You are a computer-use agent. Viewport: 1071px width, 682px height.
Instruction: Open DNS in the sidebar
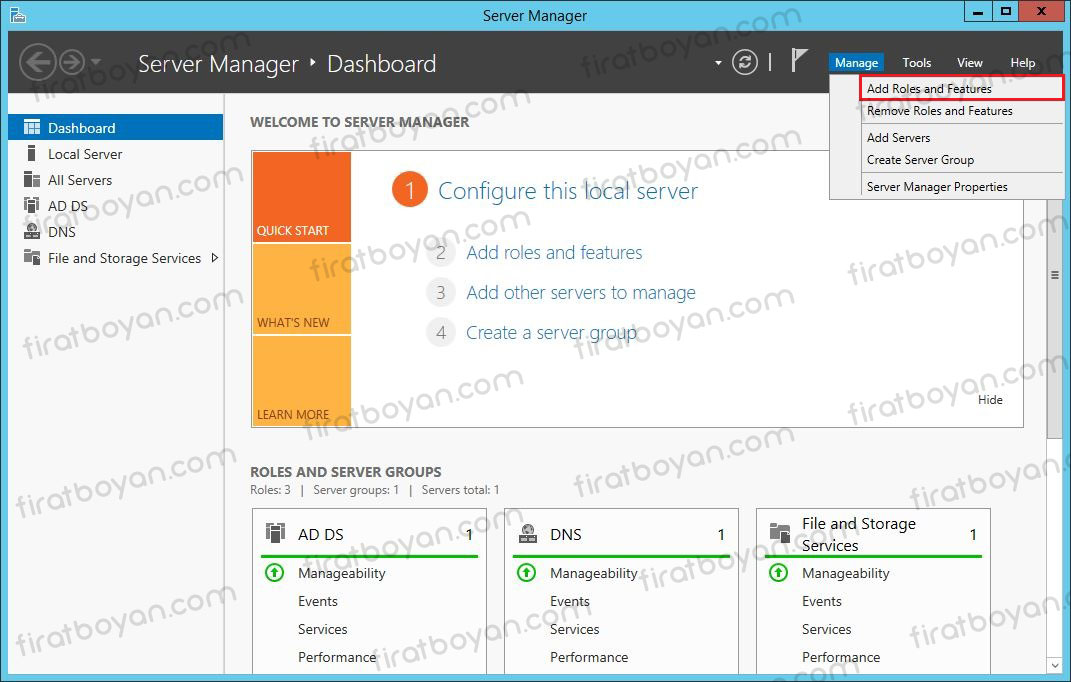click(115, 232)
